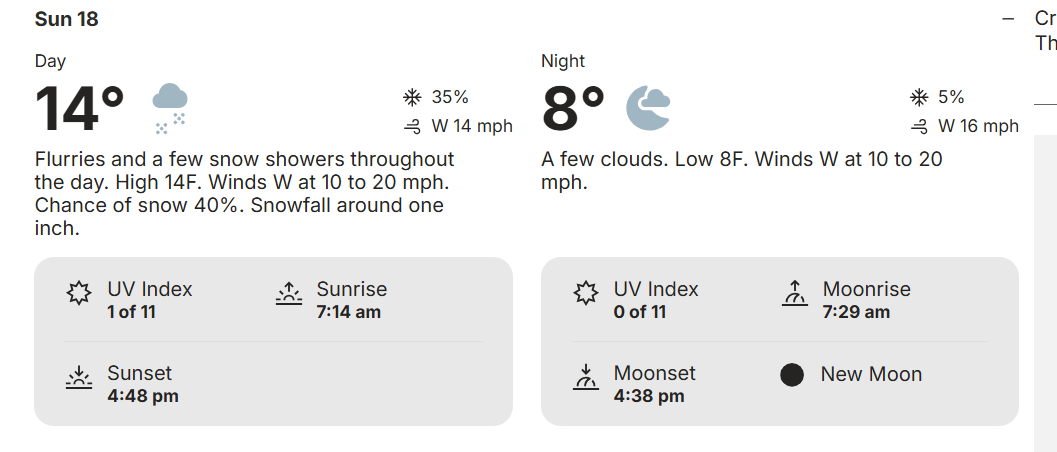Click the Sunrise 7:14 am time
This screenshot has height=452, width=1057.
348,312
